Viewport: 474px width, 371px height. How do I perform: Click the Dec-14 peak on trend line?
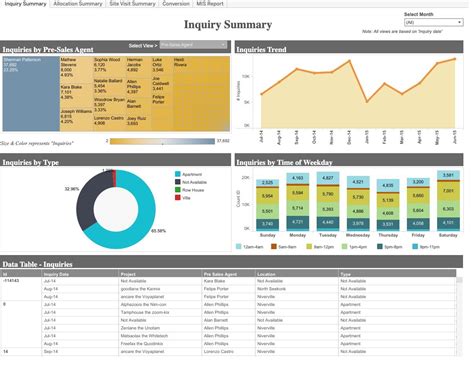click(349, 61)
